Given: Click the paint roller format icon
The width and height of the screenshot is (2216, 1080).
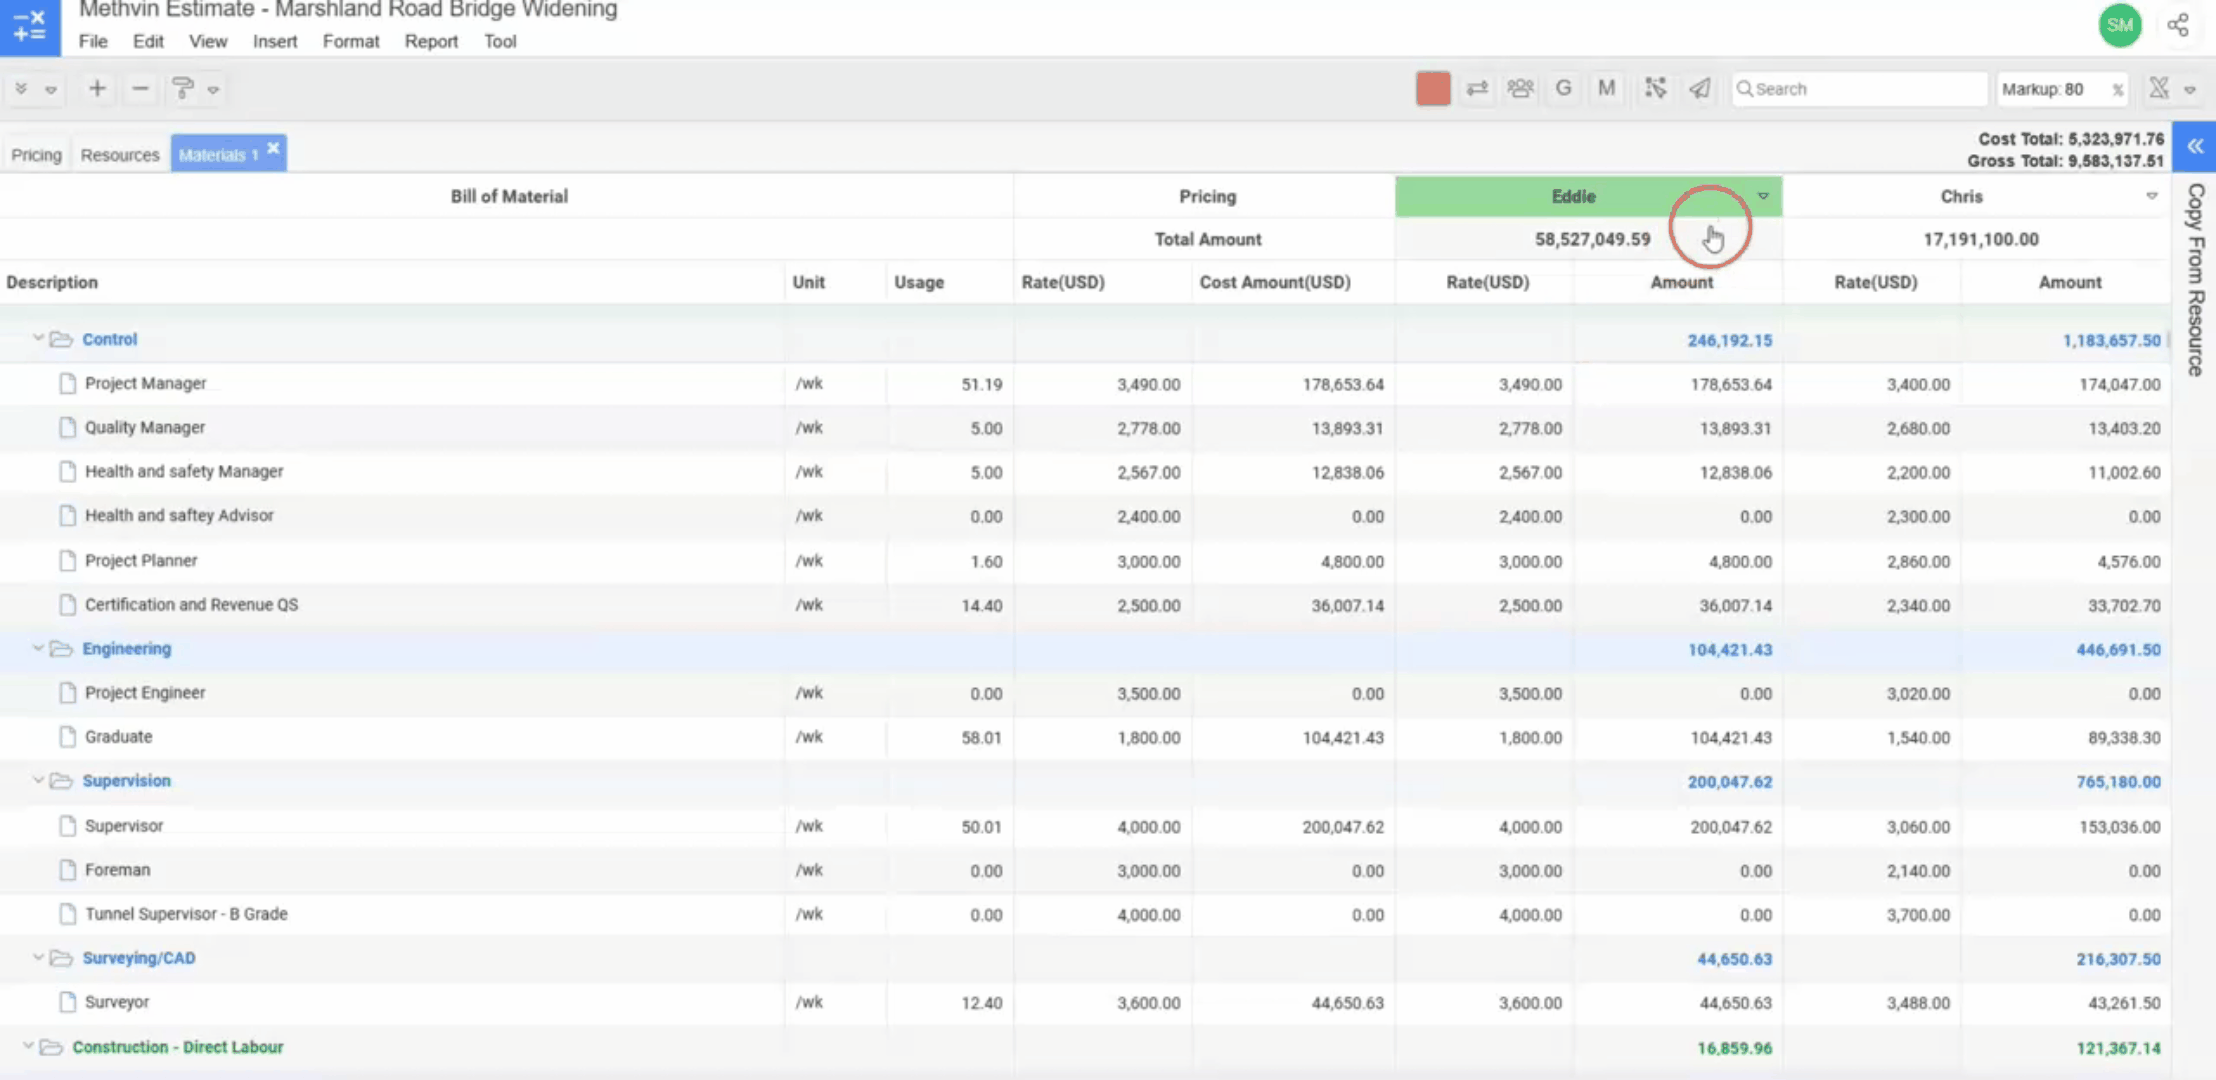Looking at the screenshot, I should (x=183, y=89).
